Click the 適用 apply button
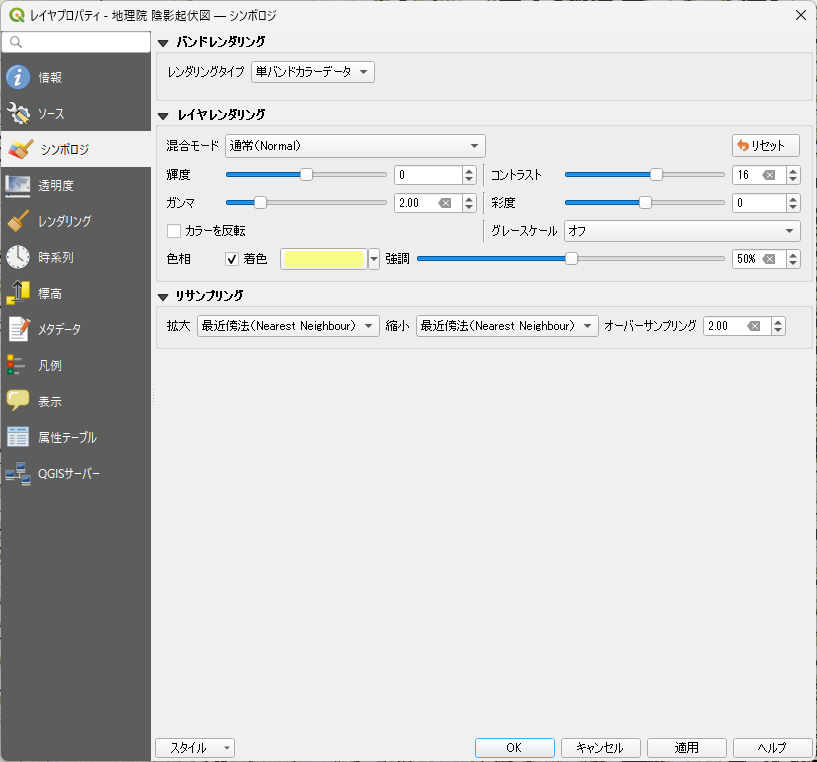This screenshot has height=762, width=817. [x=687, y=748]
